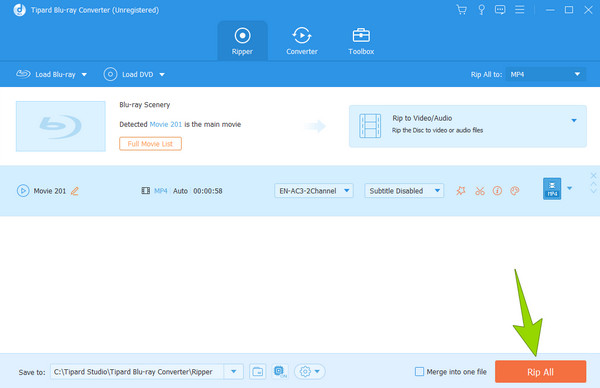Toggle the GPU acceleration icon
Screen dimensions: 600x388
pos(280,372)
